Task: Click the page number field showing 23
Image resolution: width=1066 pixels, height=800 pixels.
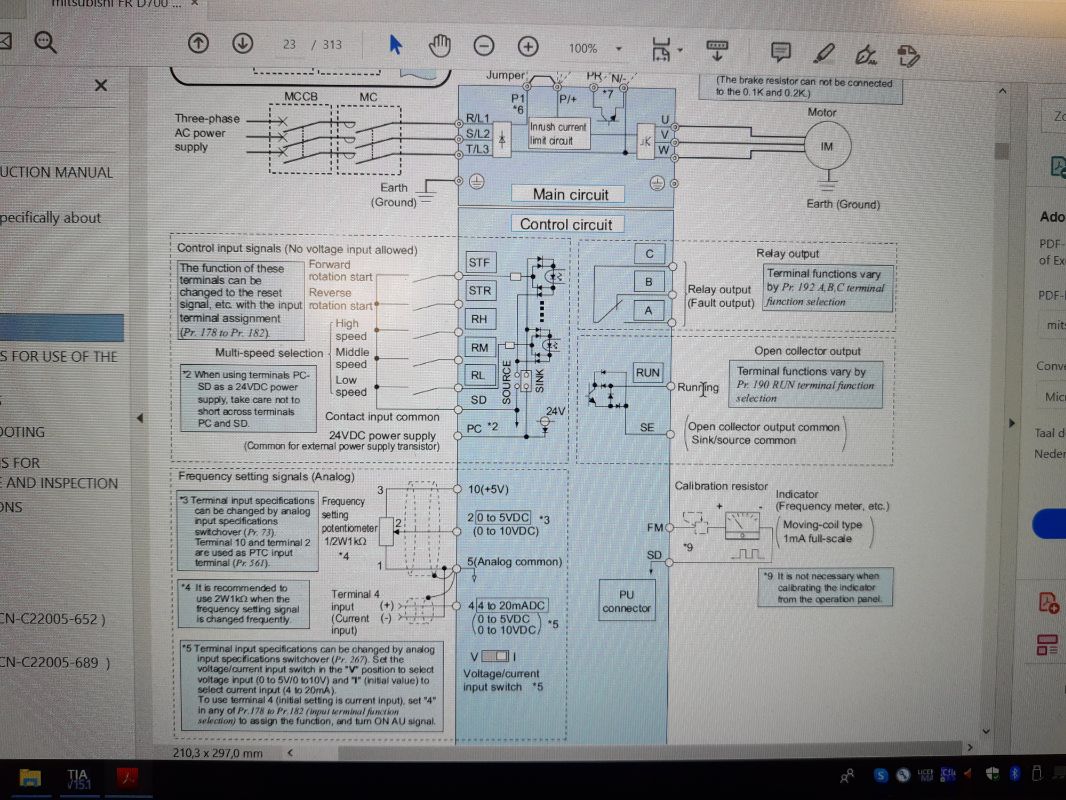Action: click(290, 44)
